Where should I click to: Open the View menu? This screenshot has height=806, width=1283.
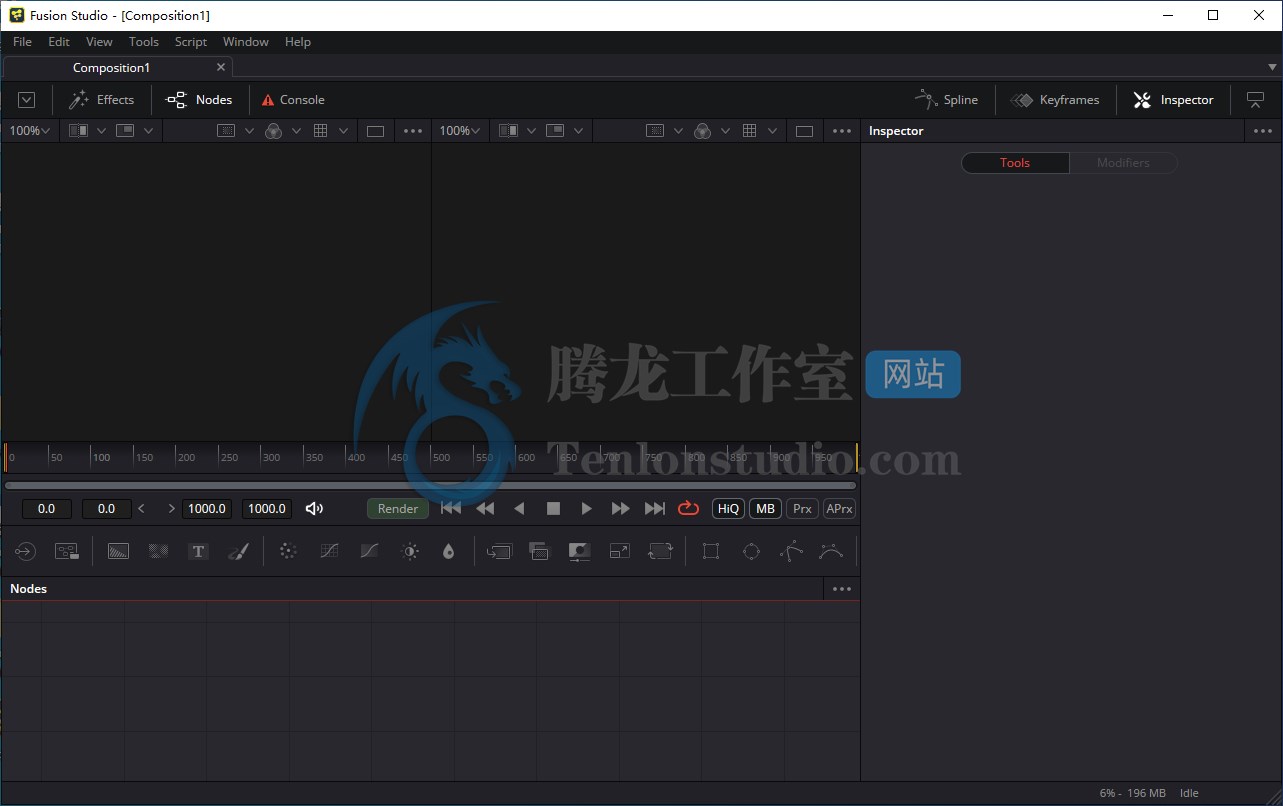pos(99,42)
